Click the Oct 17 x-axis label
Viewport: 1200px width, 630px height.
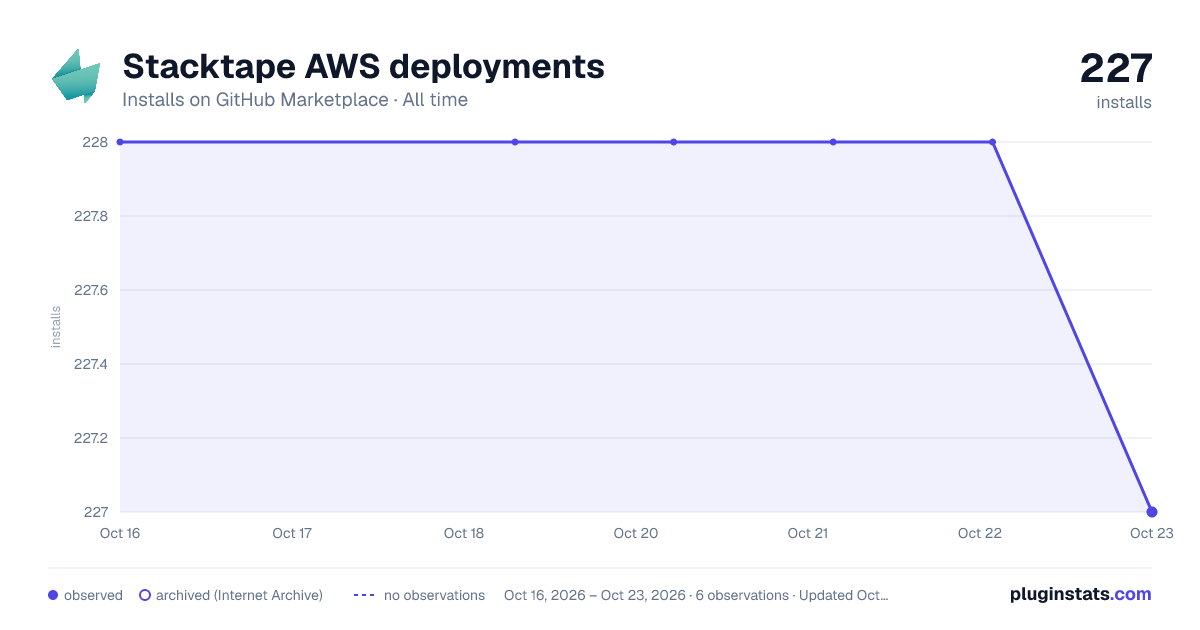[x=292, y=533]
